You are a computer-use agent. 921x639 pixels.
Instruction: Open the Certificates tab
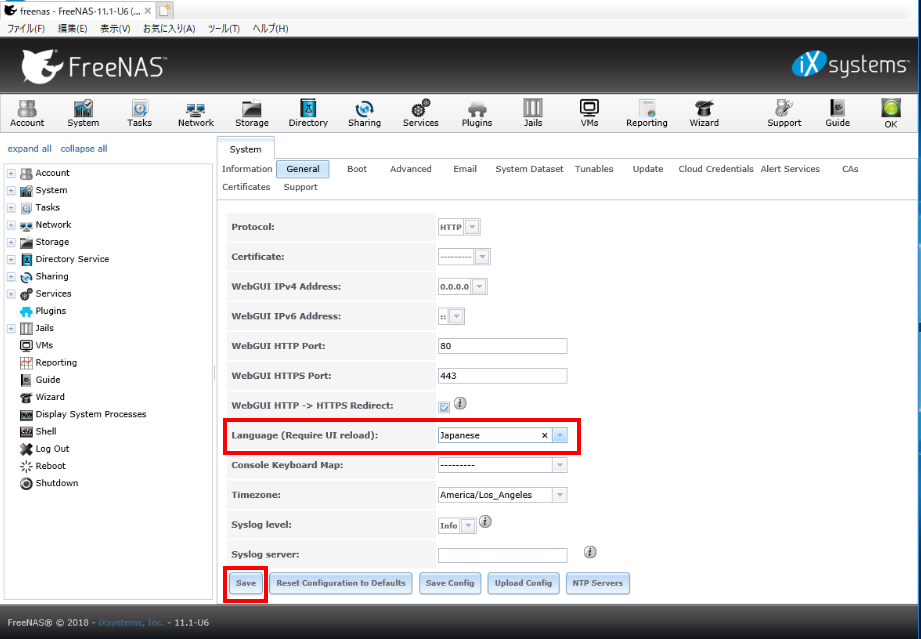point(246,187)
